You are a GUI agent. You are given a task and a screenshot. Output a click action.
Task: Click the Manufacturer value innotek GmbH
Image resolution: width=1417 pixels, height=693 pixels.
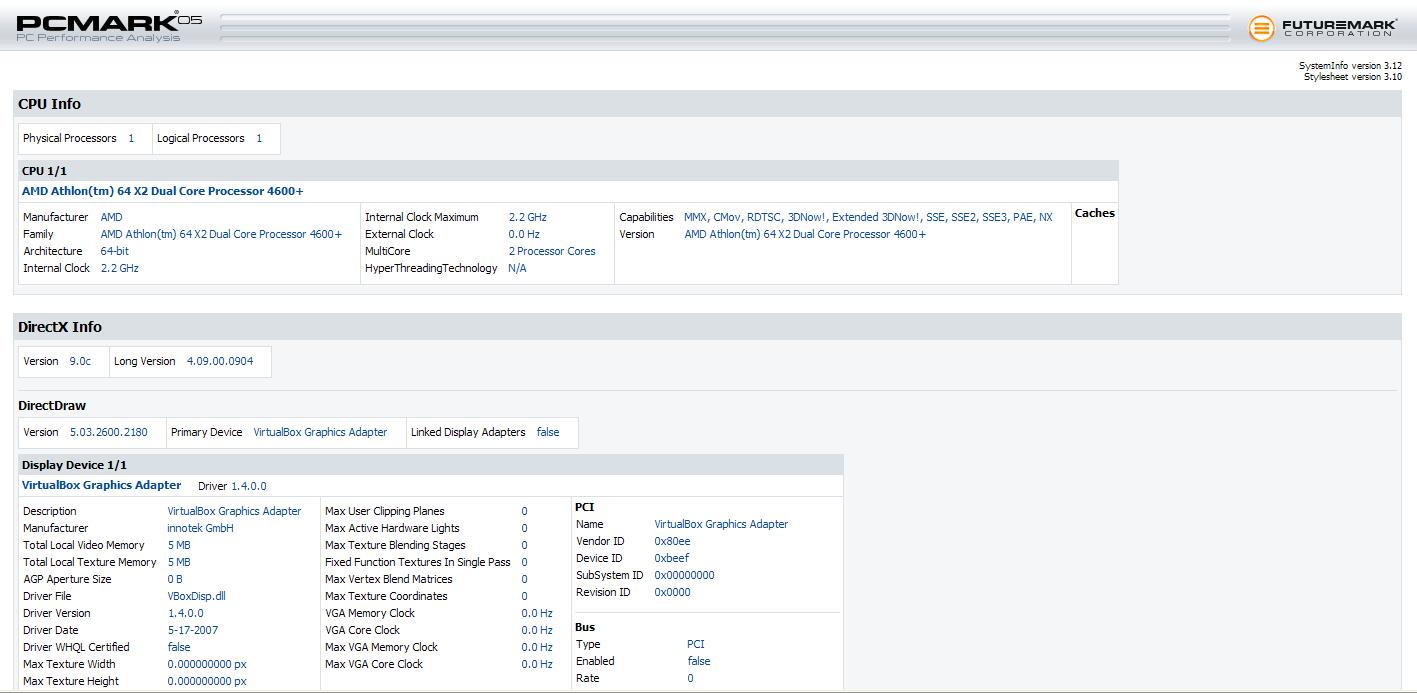201,528
